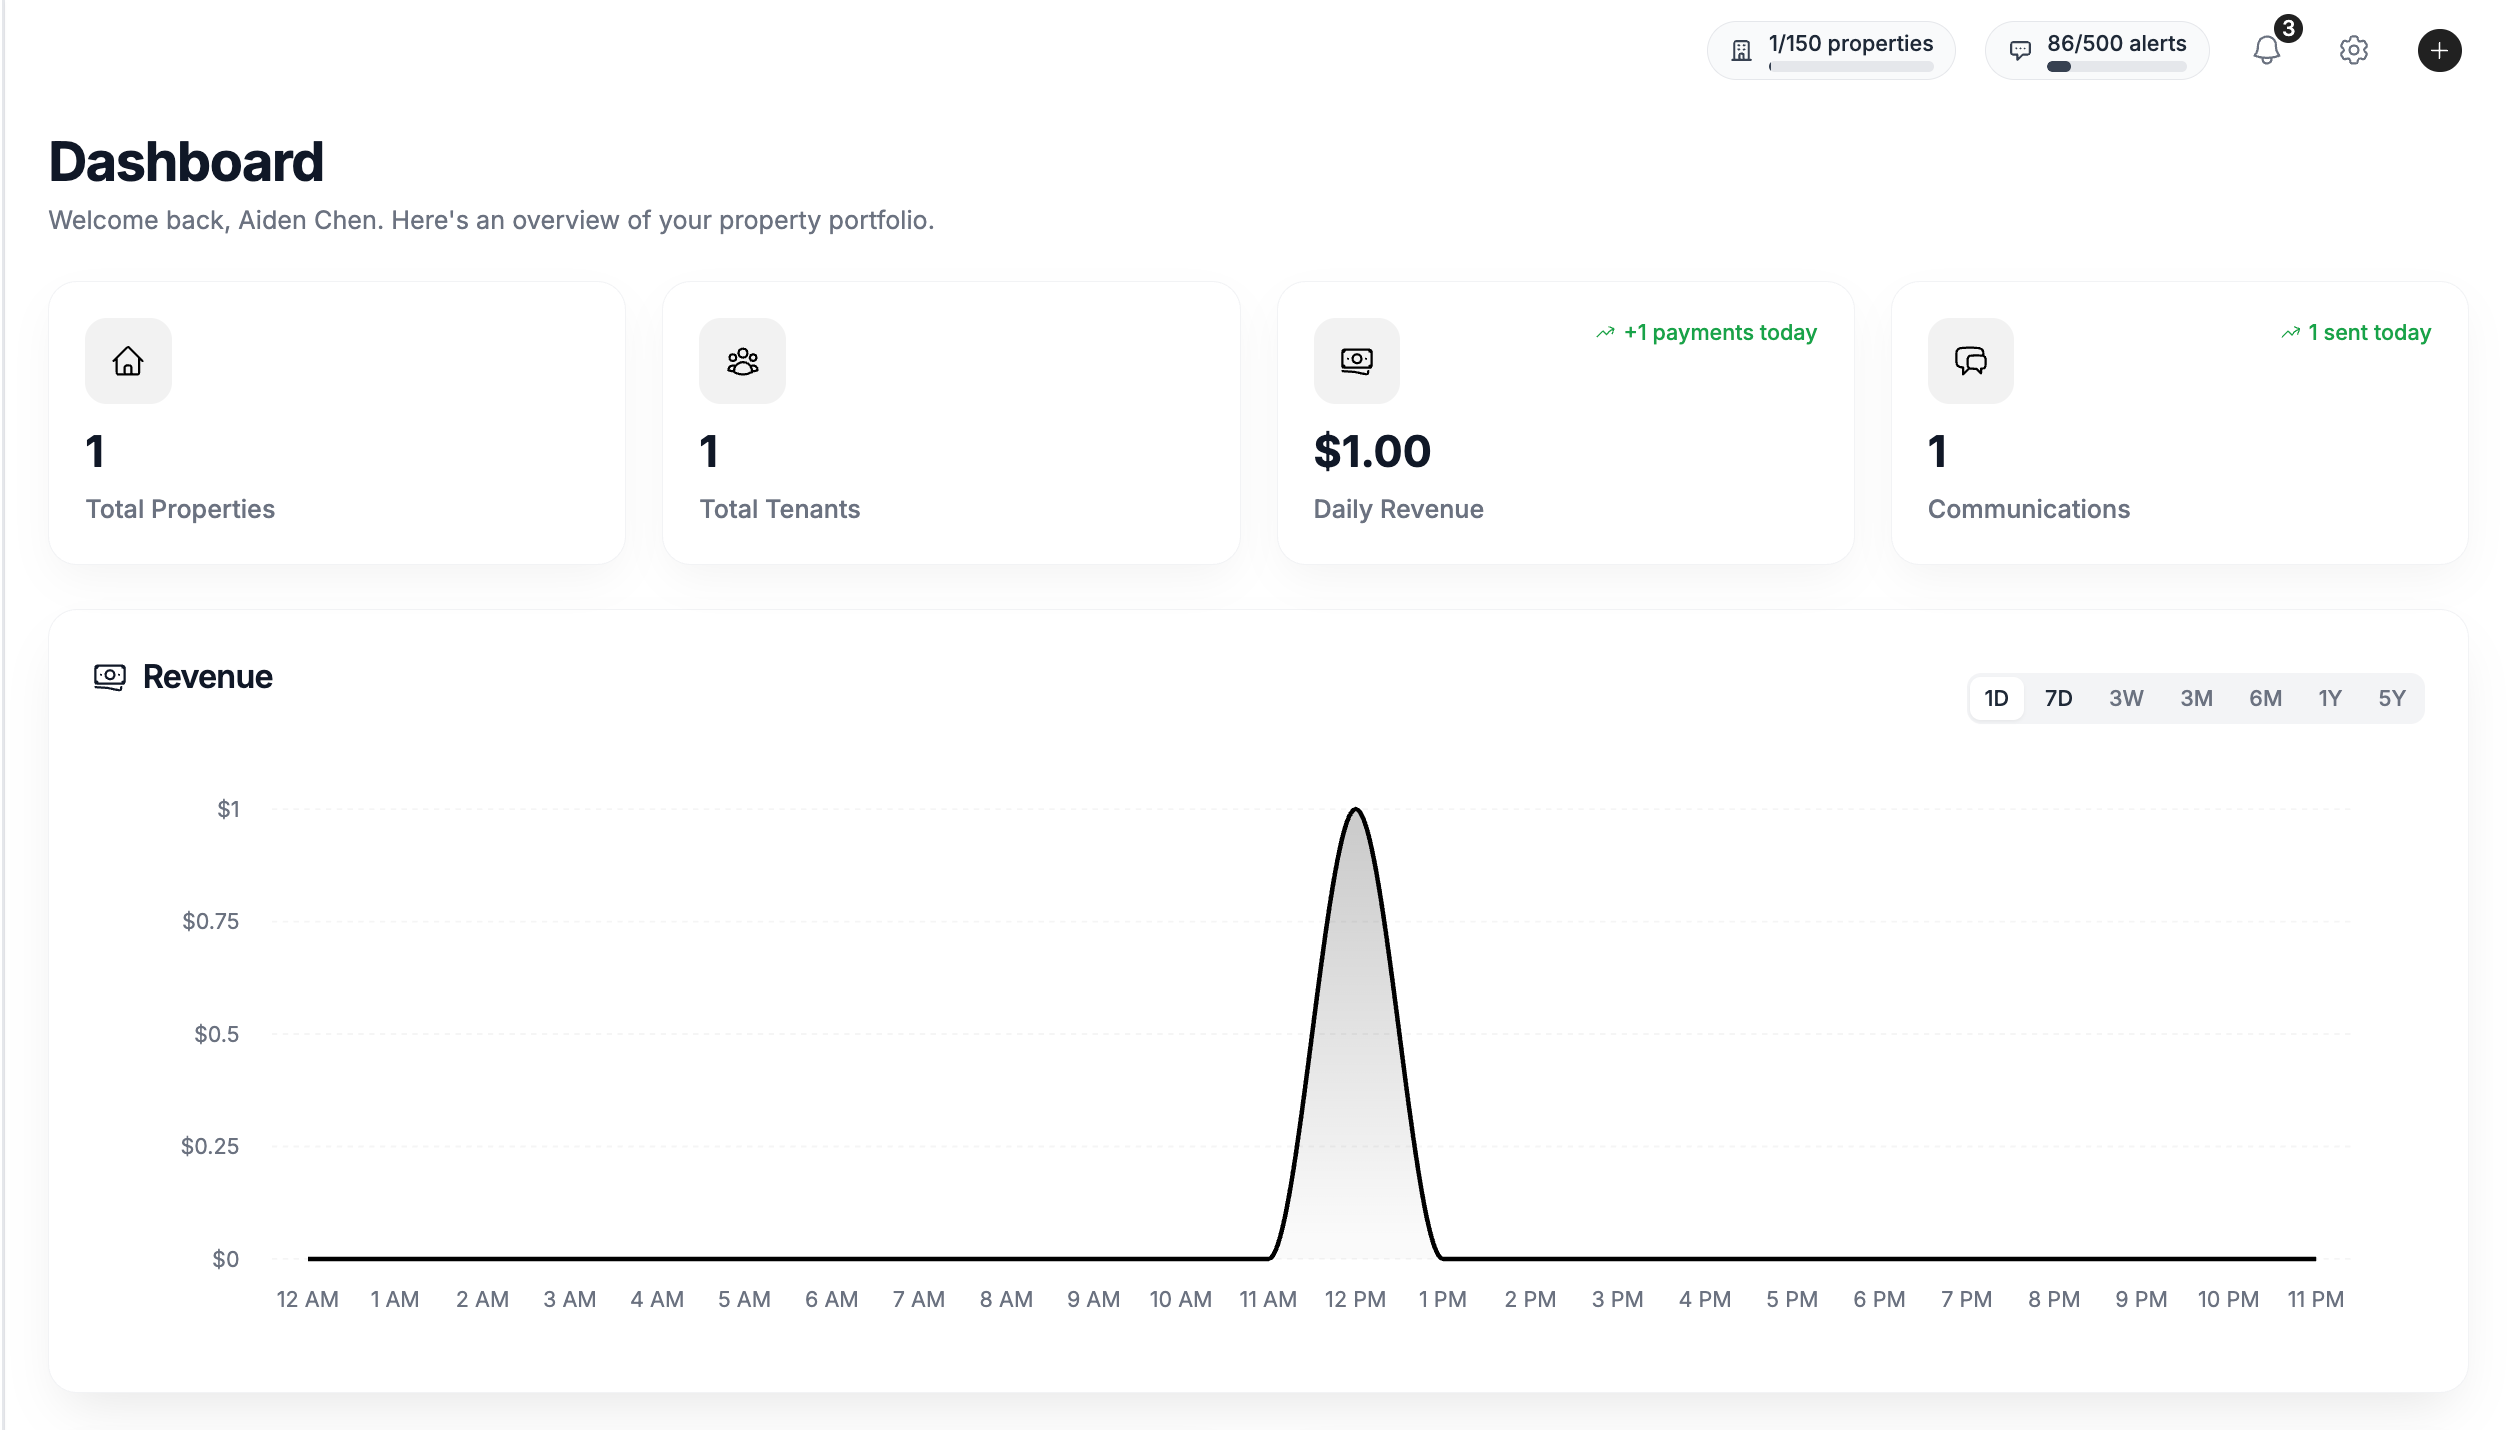
Task: Click the $0.5 y-axis label
Action: pos(216,1034)
